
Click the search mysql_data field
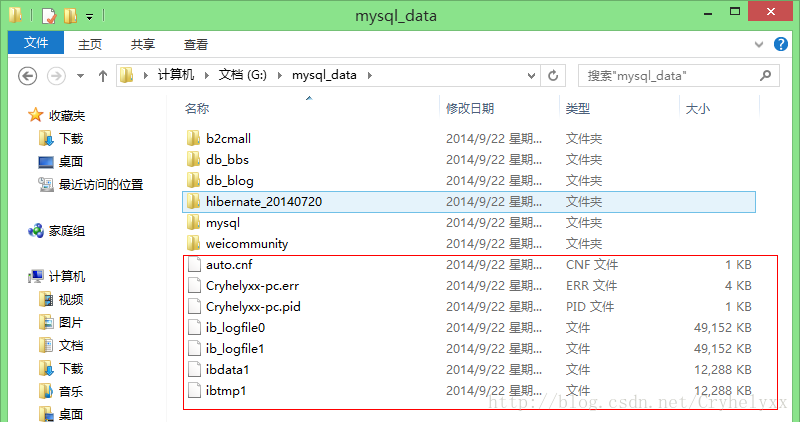pos(679,76)
